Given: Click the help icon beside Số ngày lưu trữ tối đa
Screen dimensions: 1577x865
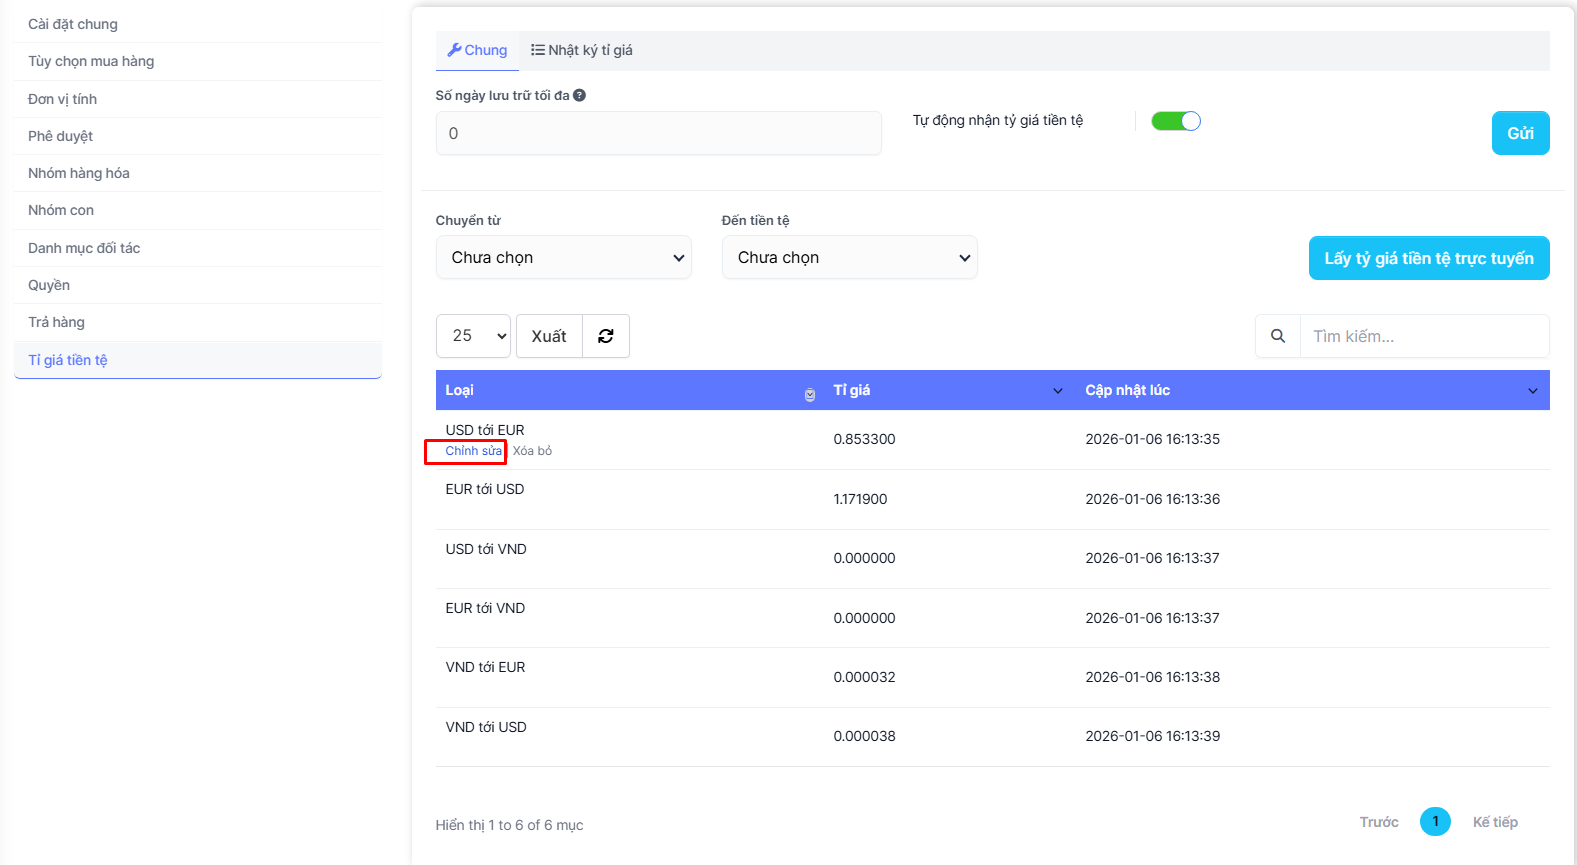Looking at the screenshot, I should [579, 96].
